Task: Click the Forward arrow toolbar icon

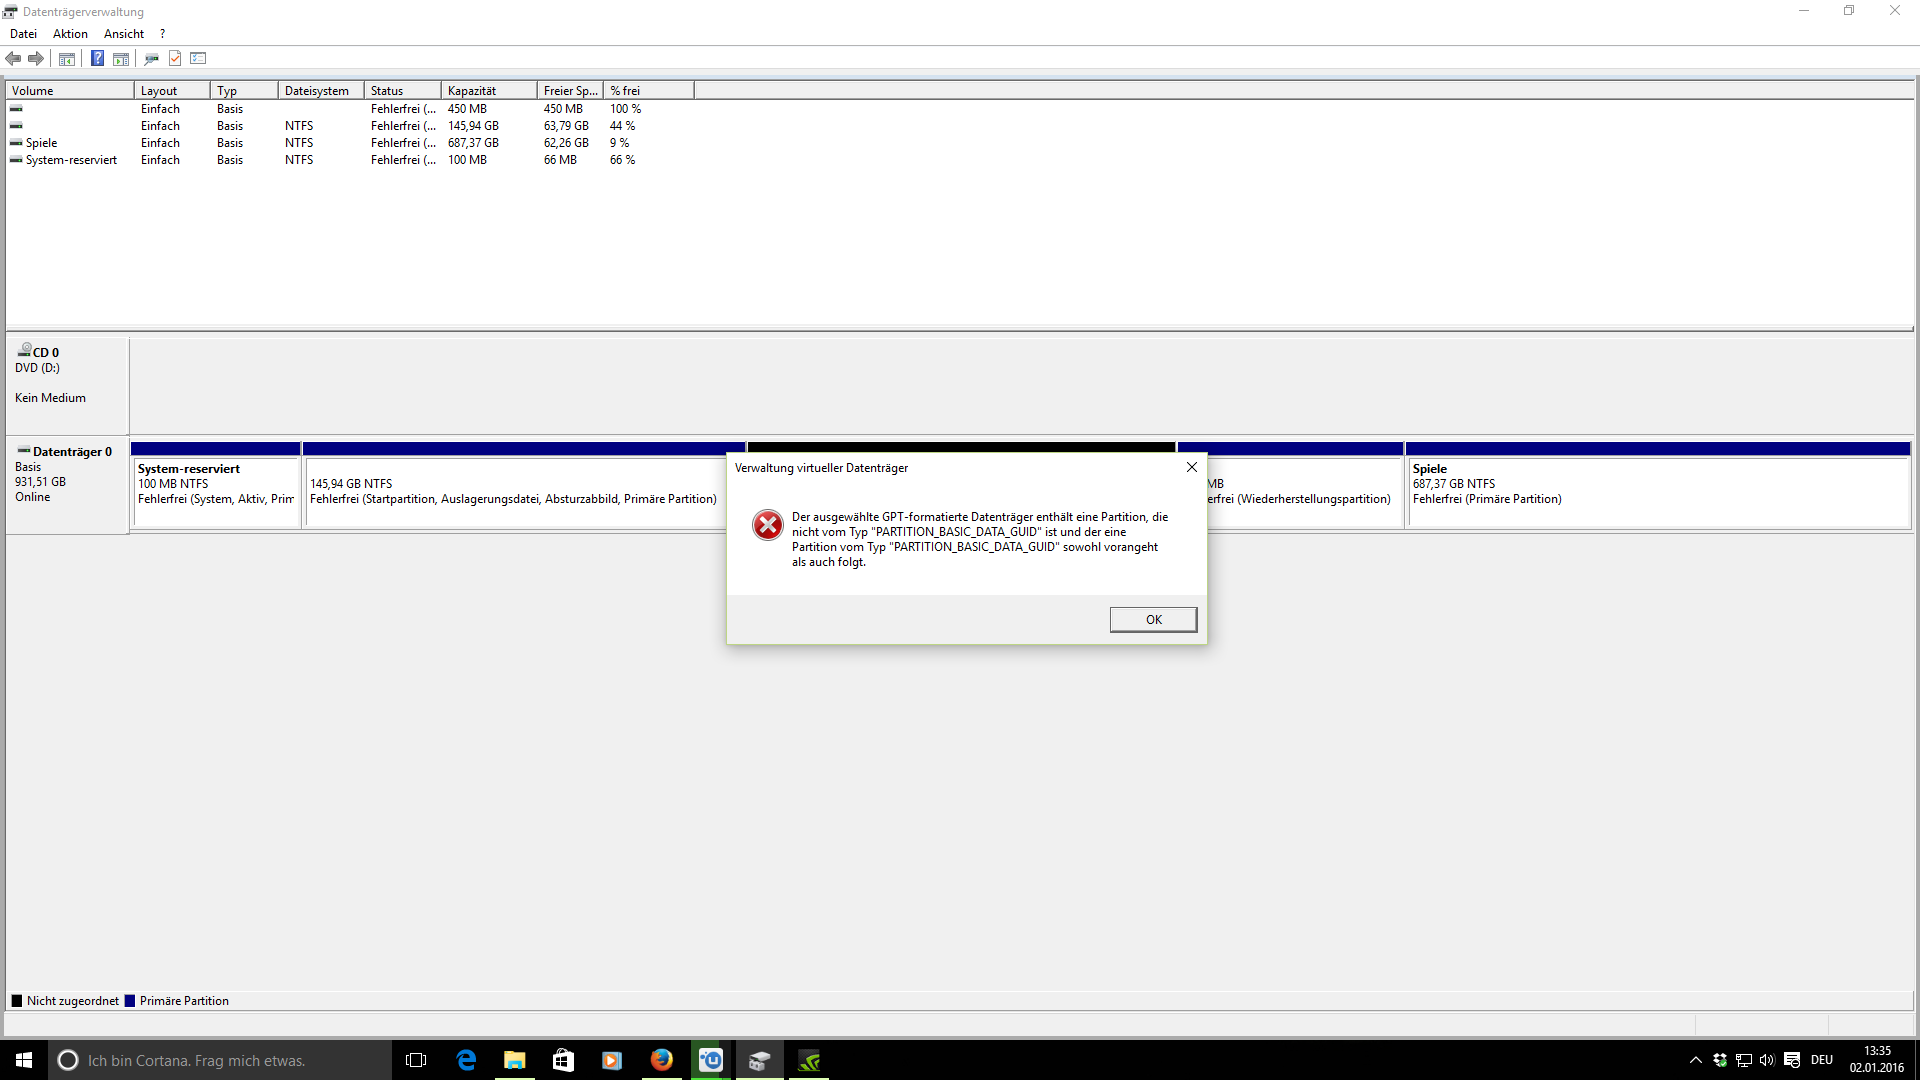Action: pyautogui.click(x=36, y=59)
